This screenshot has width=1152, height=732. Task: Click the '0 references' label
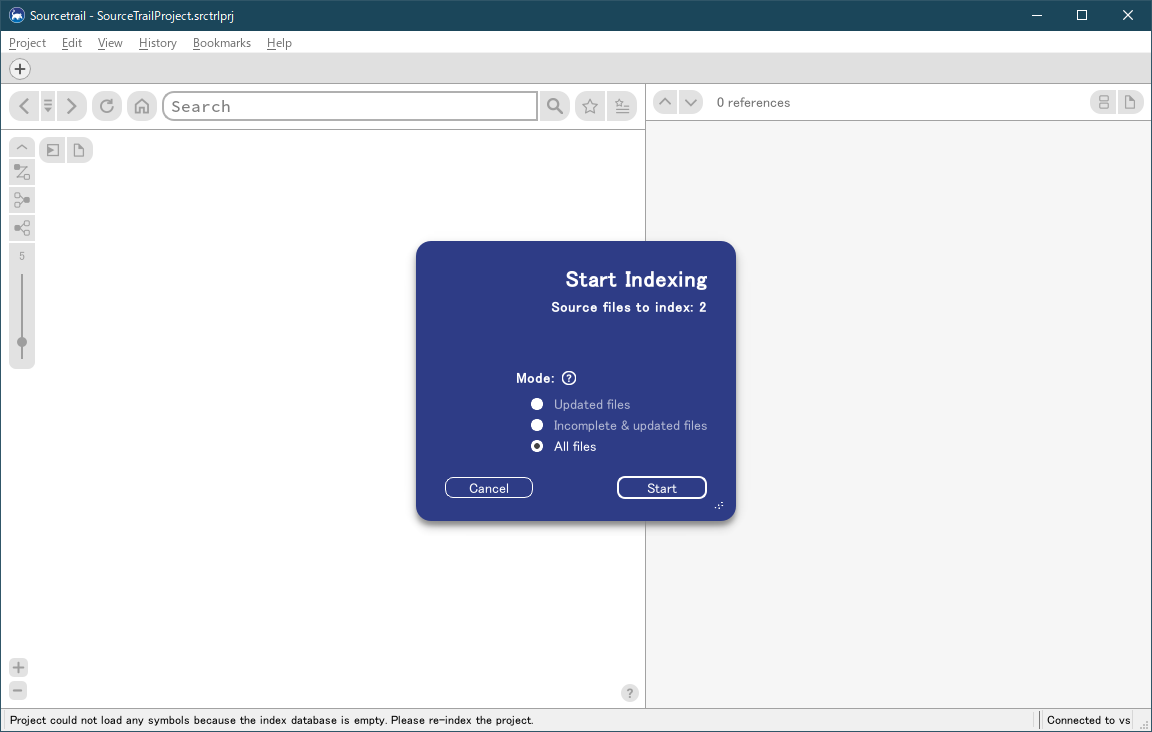point(753,103)
